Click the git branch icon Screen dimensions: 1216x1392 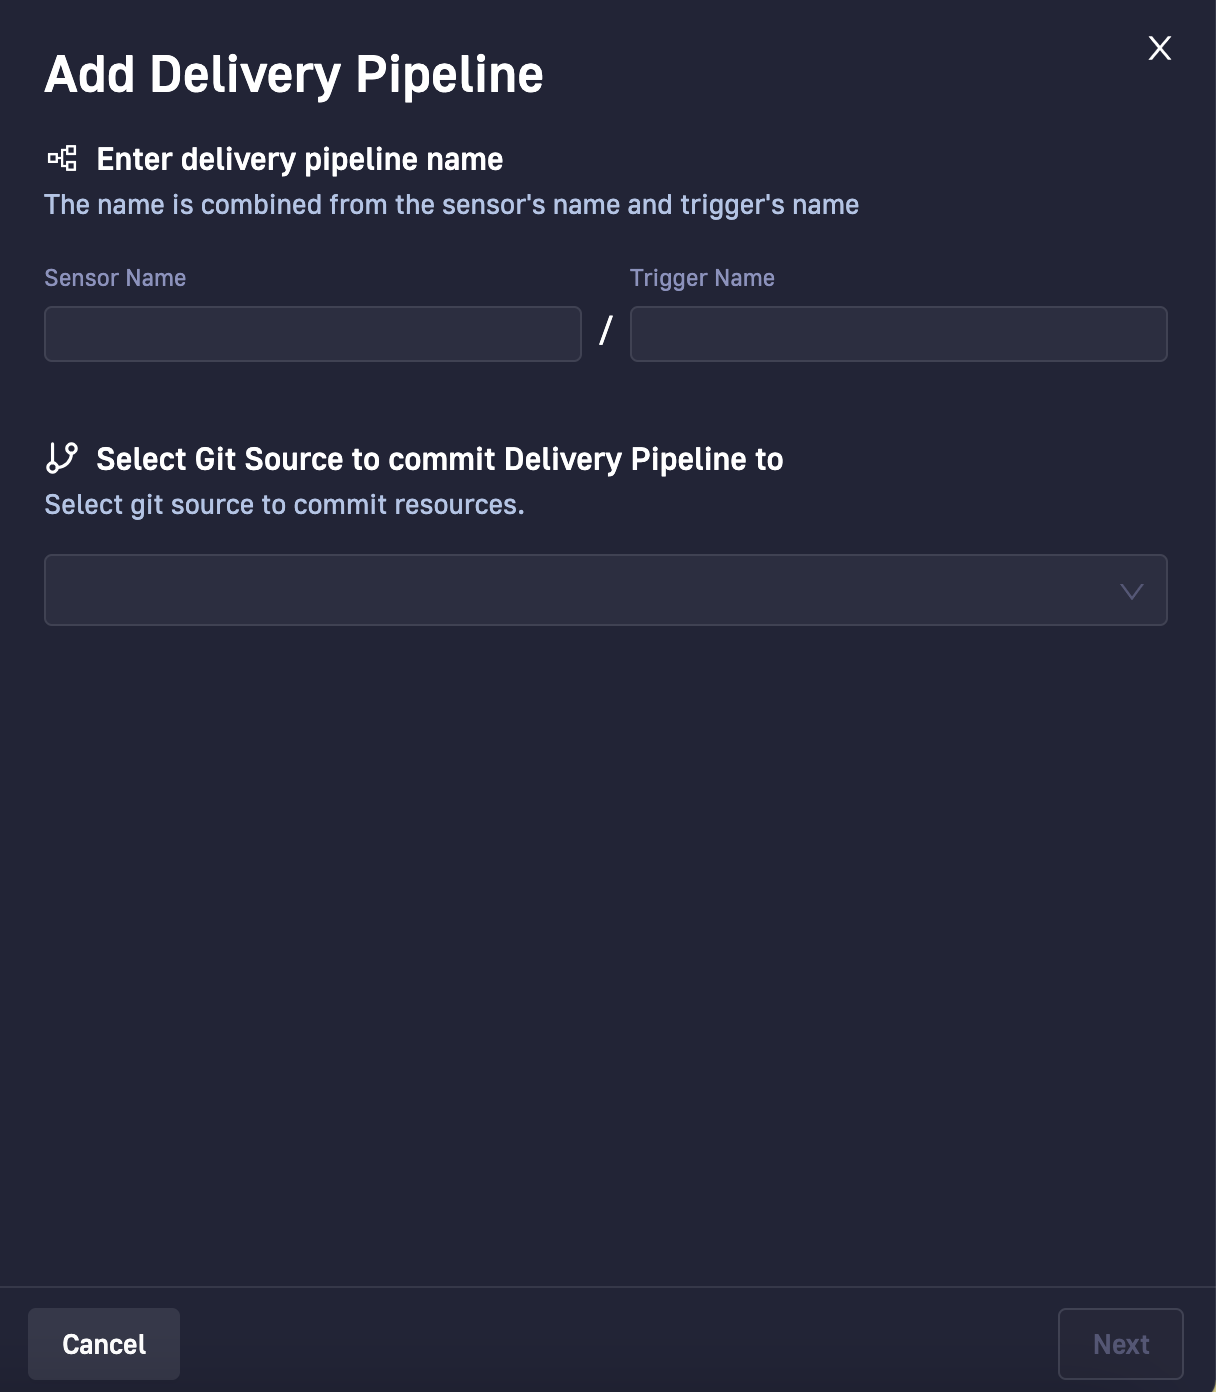pos(62,458)
